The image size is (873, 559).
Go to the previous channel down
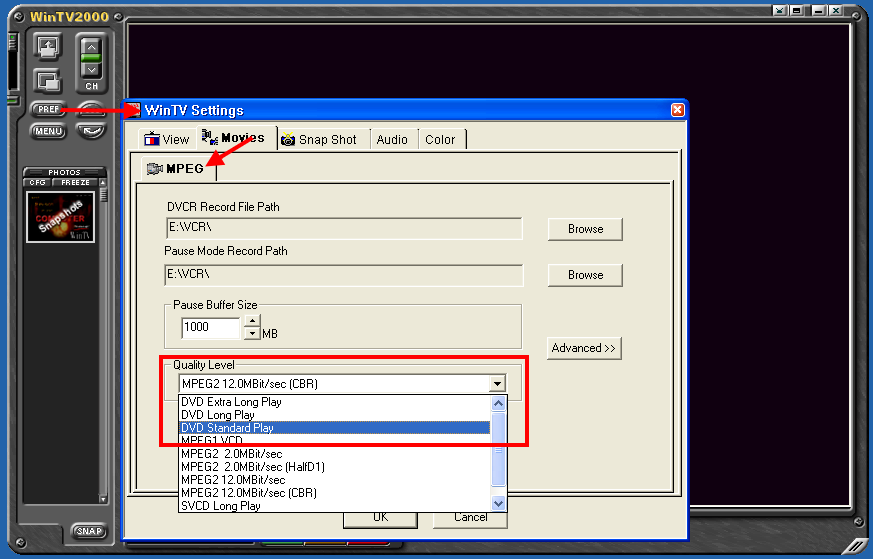point(91,70)
